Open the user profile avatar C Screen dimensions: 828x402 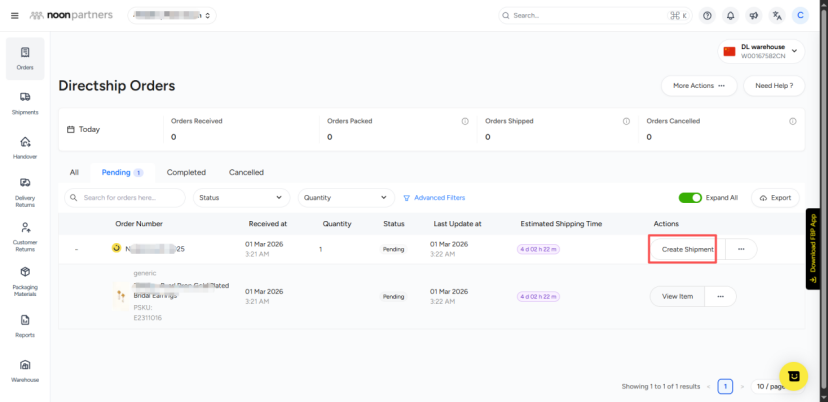pyautogui.click(x=800, y=15)
